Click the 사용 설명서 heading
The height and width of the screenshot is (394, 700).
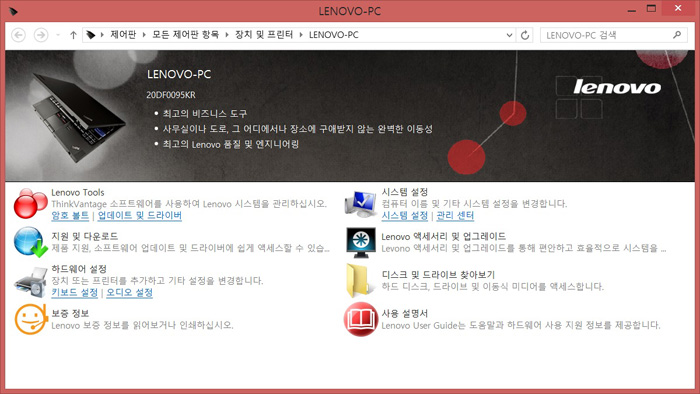click(404, 313)
